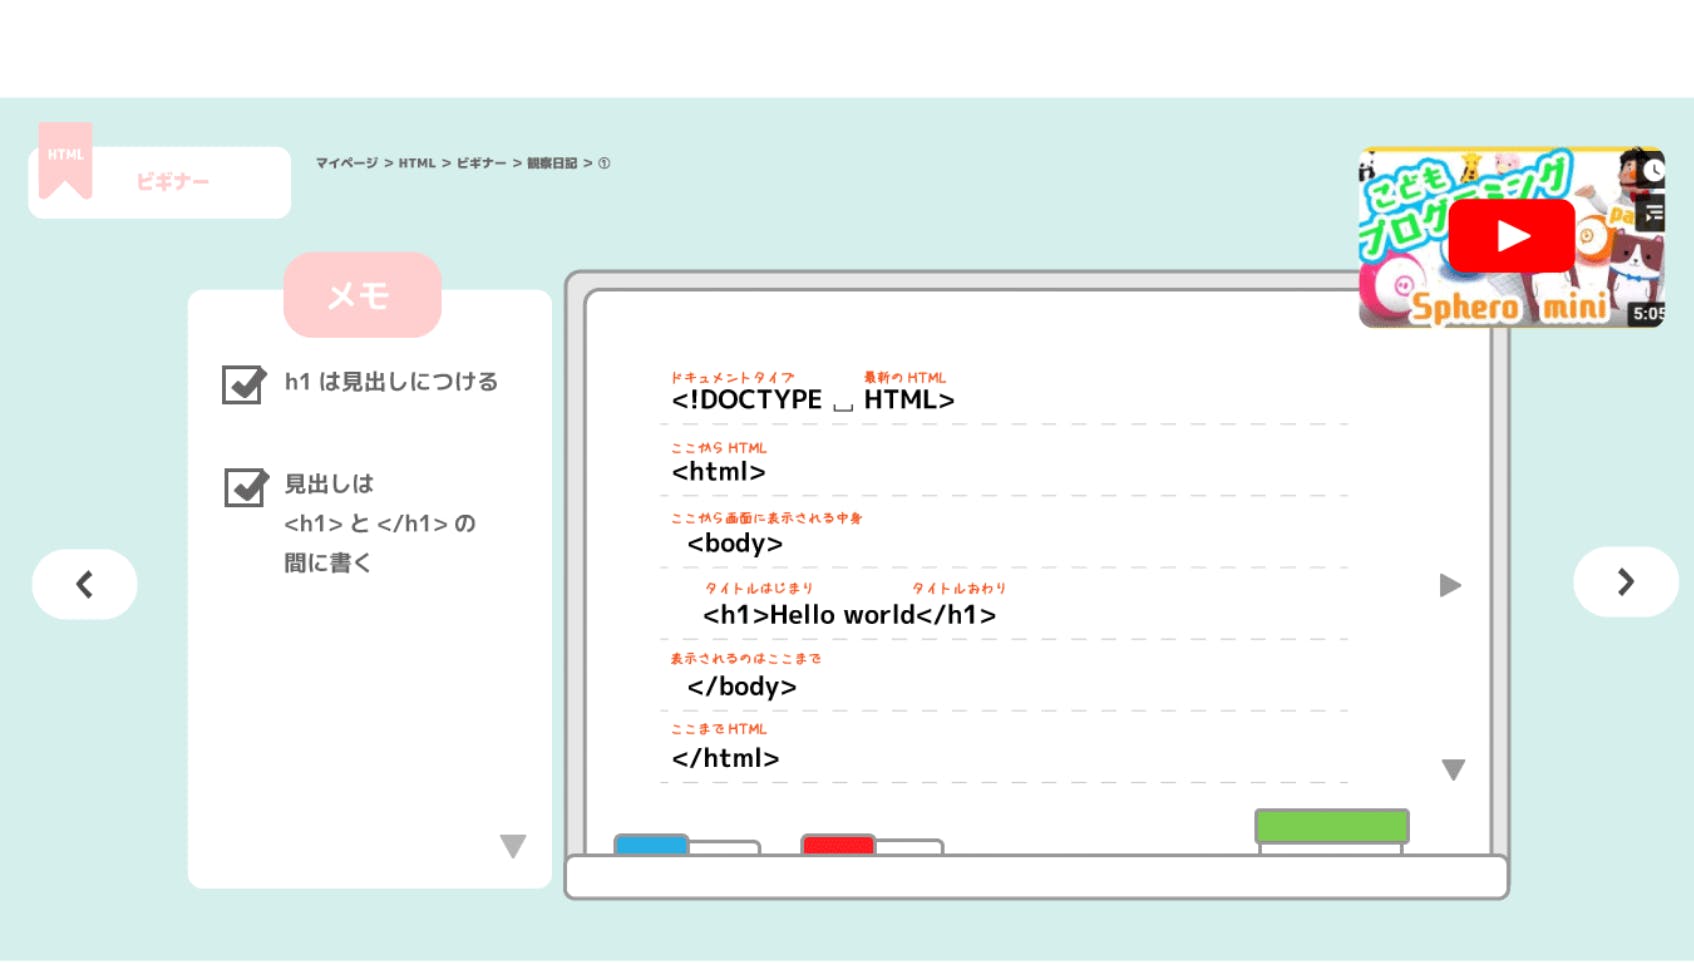
Task: Click ビギナー in the breadcrumb trail
Action: pos(481,163)
